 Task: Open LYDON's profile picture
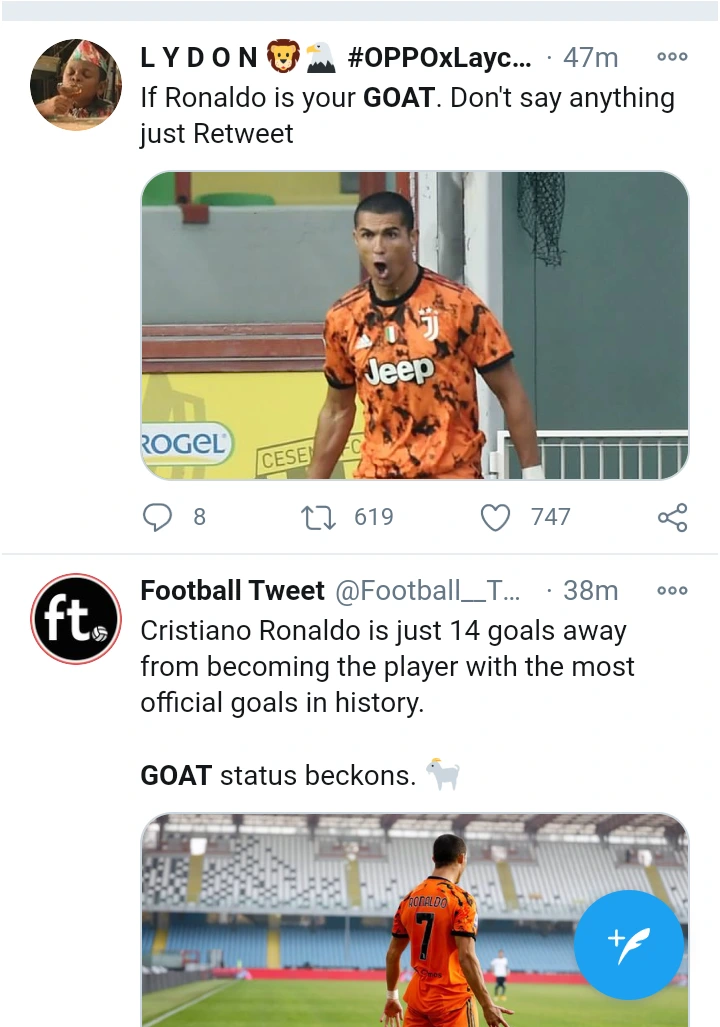[x=76, y=85]
